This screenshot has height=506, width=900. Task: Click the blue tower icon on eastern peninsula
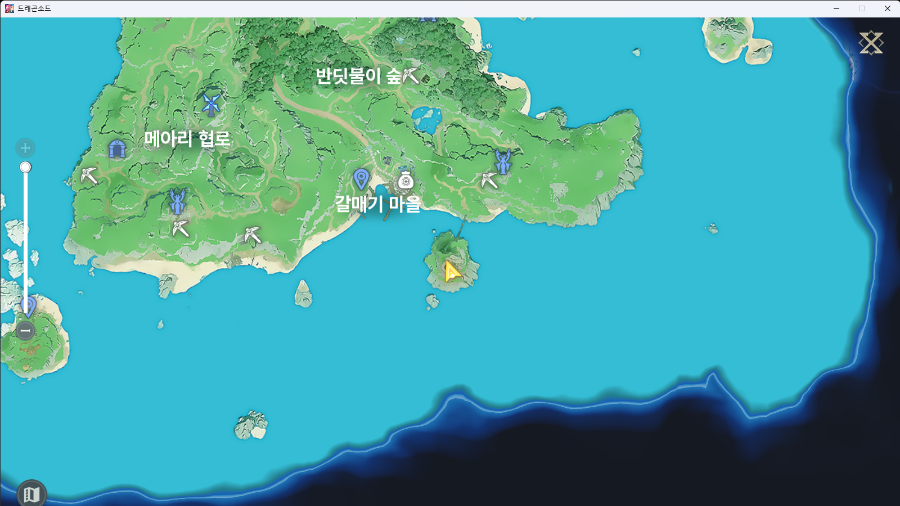(503, 161)
